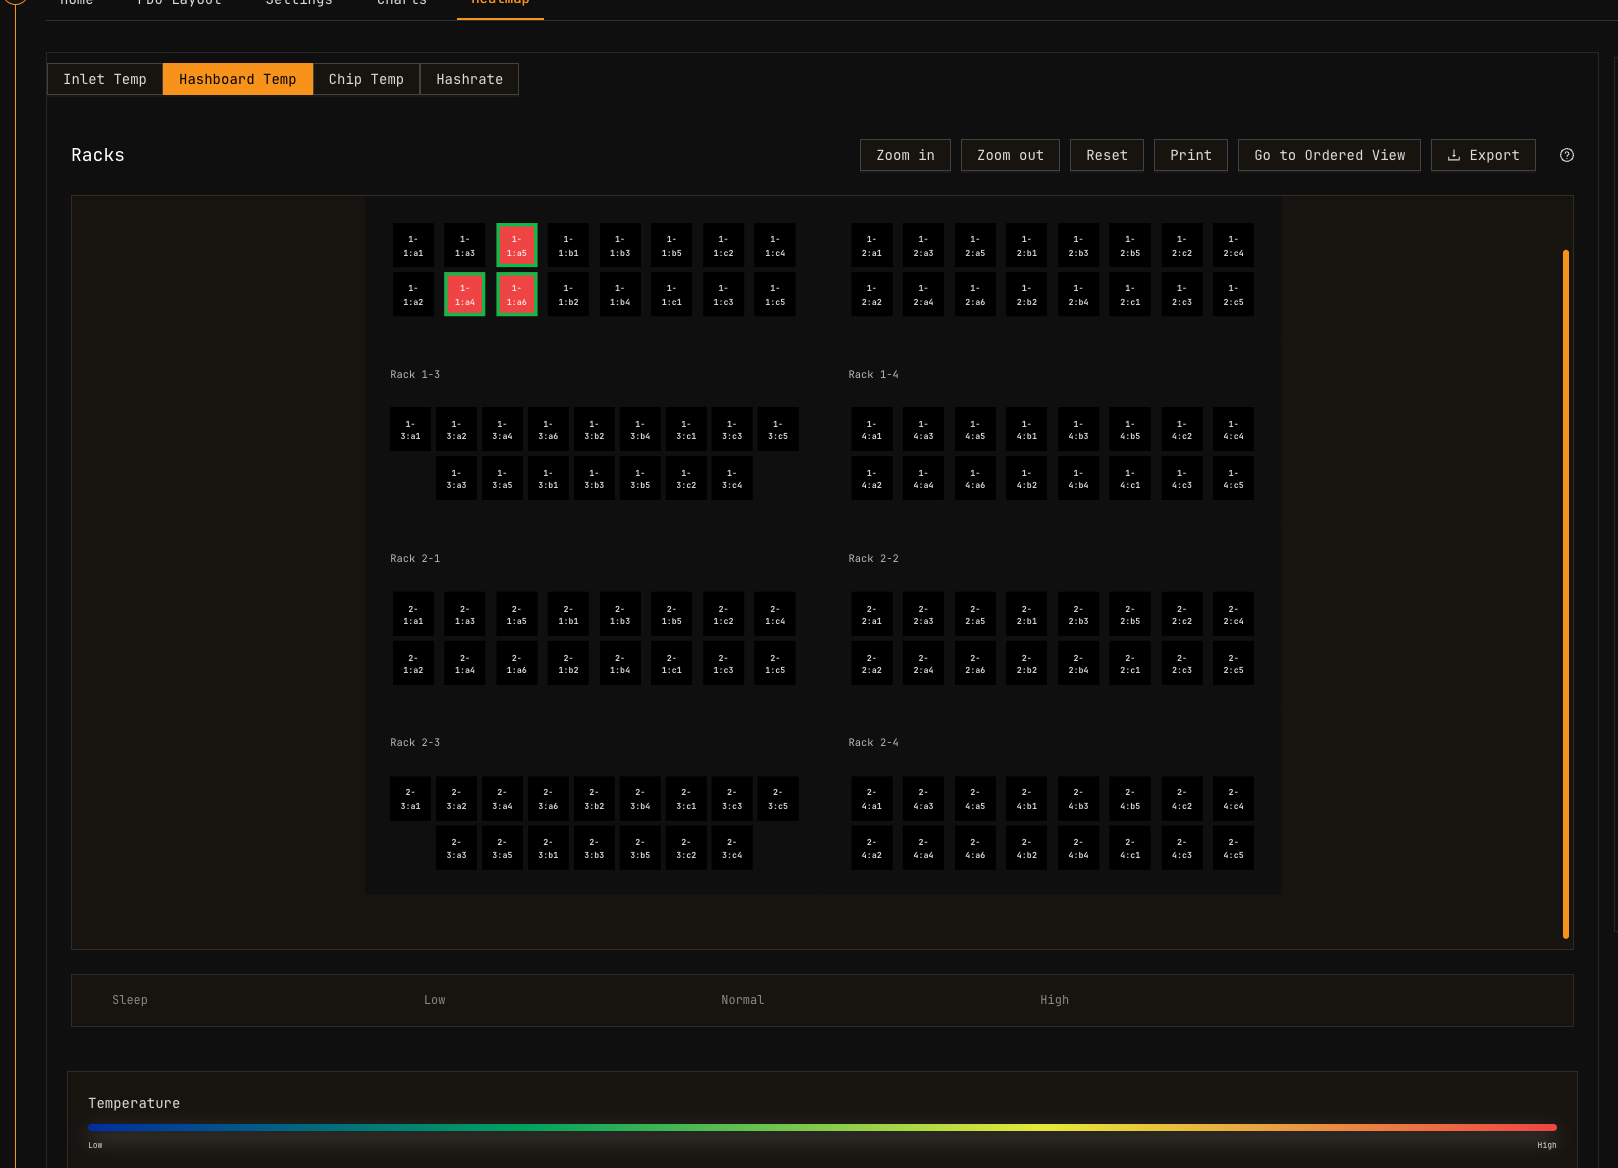The image size is (1618, 1168).
Task: Click the help question mark icon
Action: click(x=1566, y=155)
